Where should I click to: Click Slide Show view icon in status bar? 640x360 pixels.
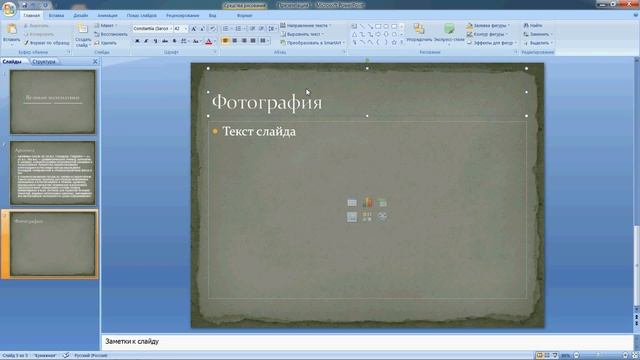[555, 356]
